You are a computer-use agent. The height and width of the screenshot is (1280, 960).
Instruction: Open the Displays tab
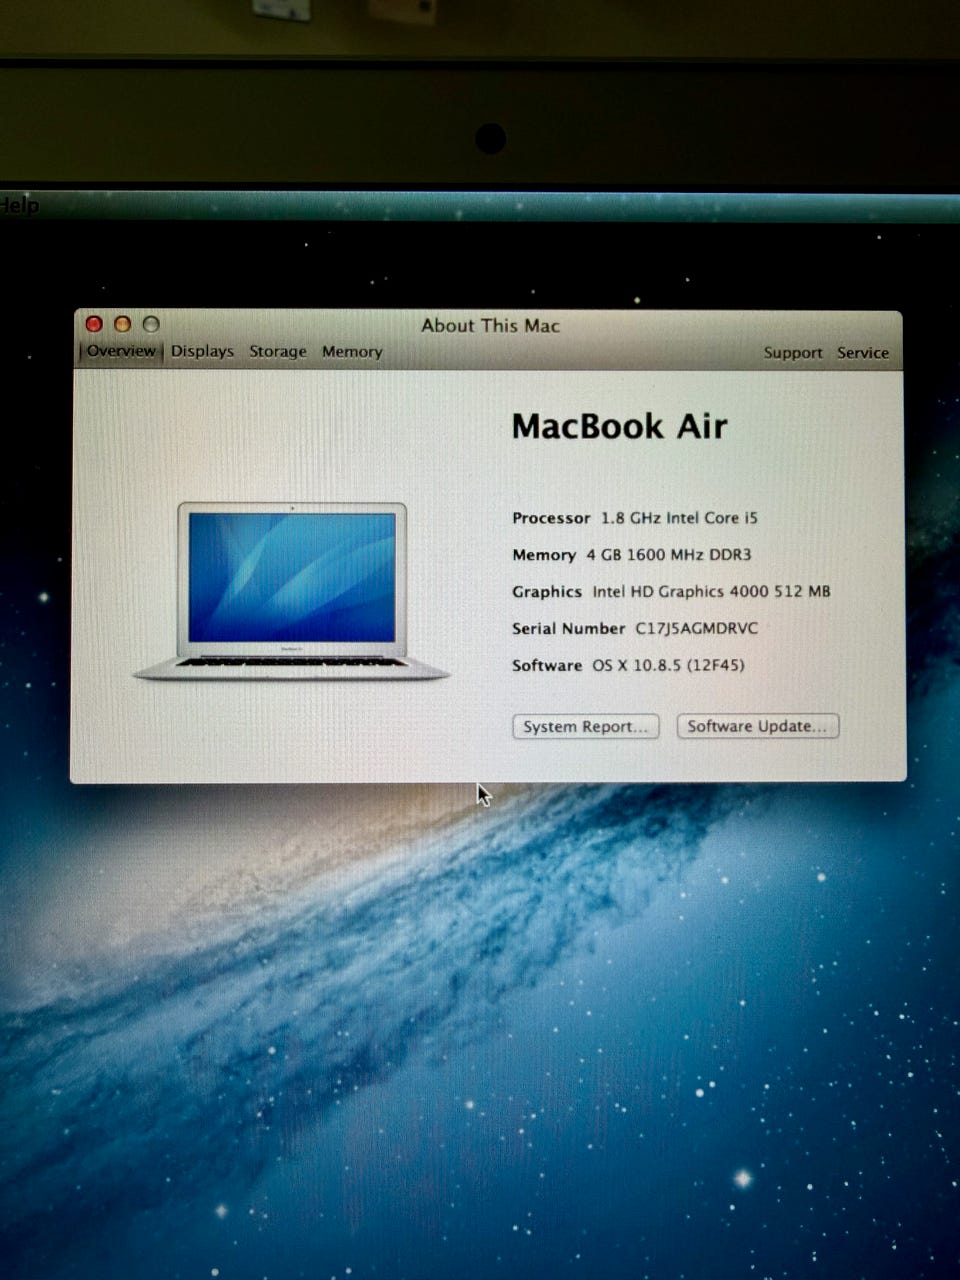[x=202, y=351]
